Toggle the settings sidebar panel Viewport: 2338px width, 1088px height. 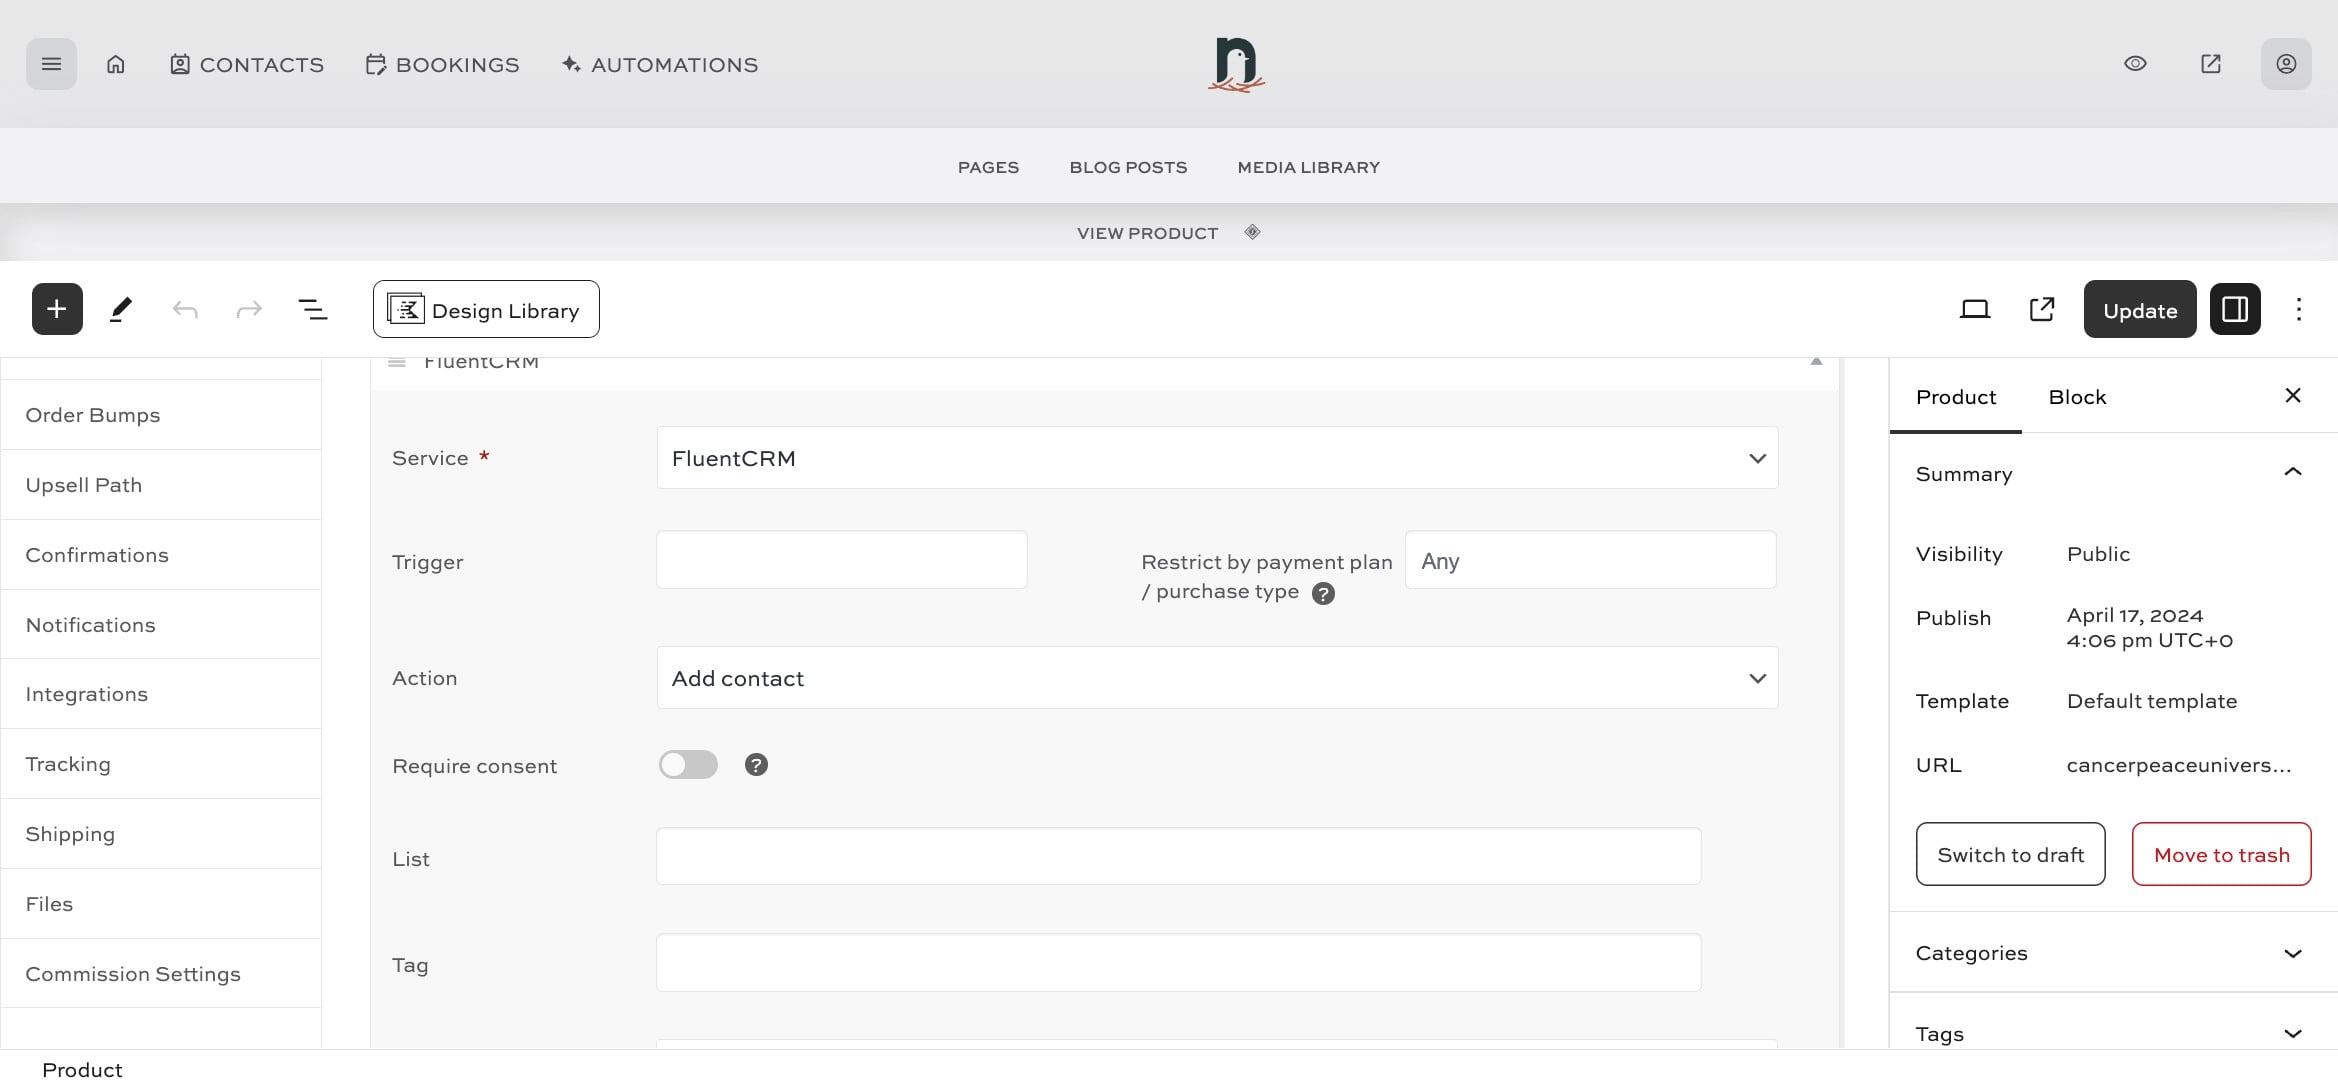2235,308
